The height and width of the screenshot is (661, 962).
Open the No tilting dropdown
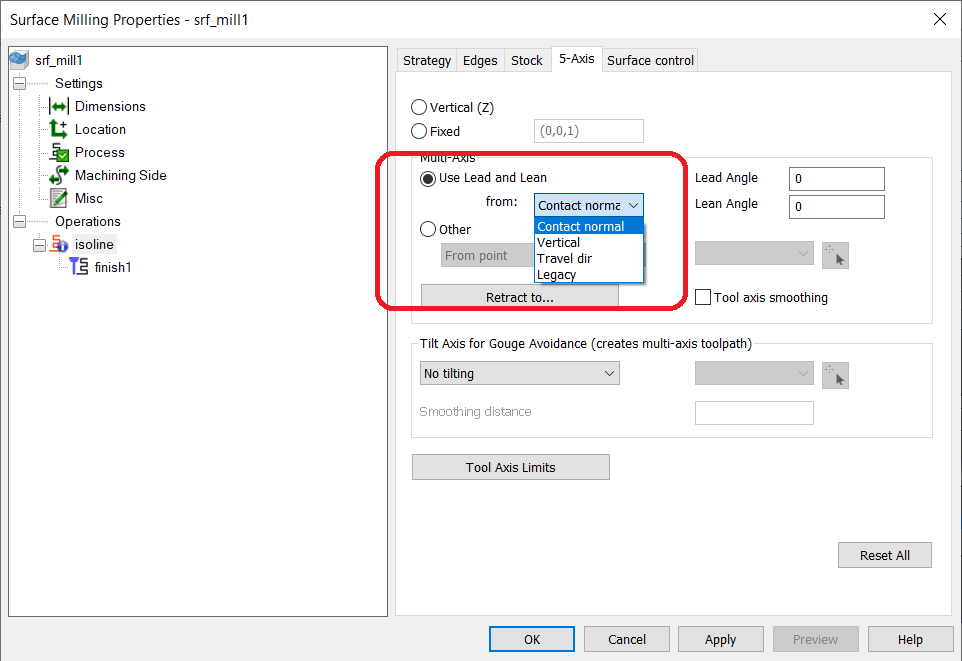tap(519, 375)
